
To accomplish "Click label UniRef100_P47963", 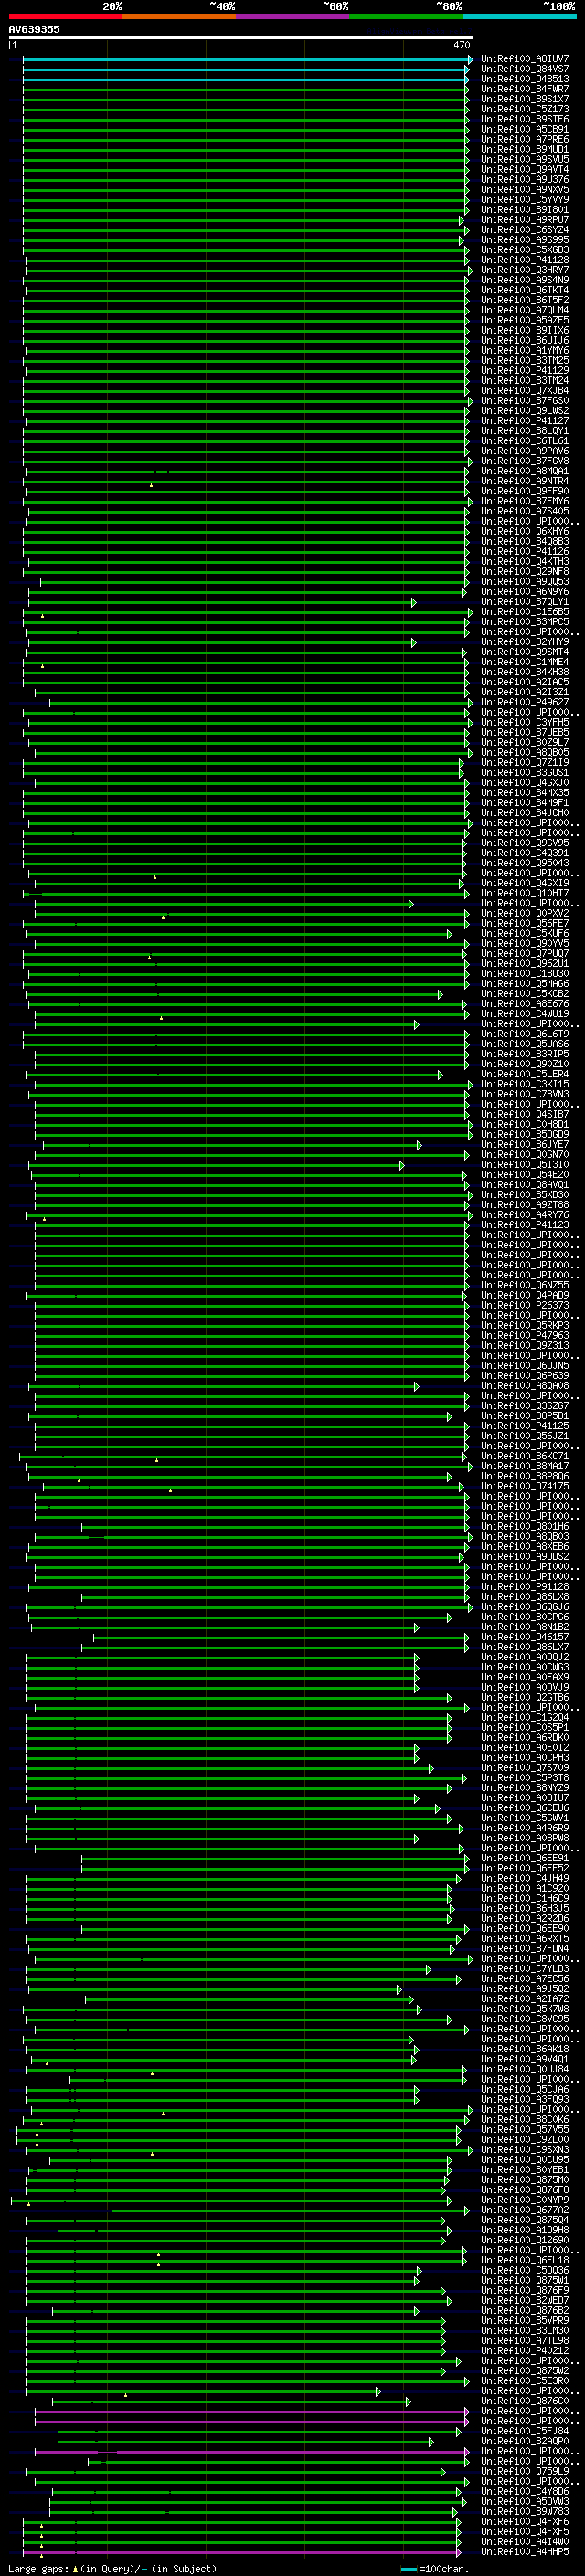I will (524, 1335).
